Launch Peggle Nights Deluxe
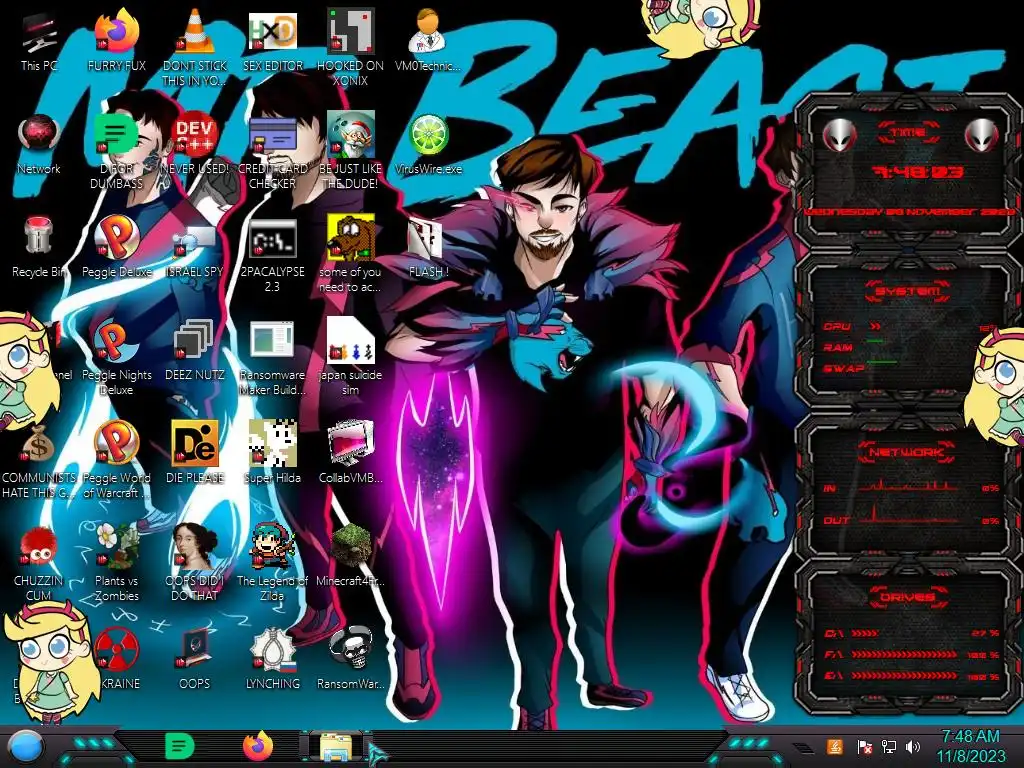 click(x=117, y=356)
